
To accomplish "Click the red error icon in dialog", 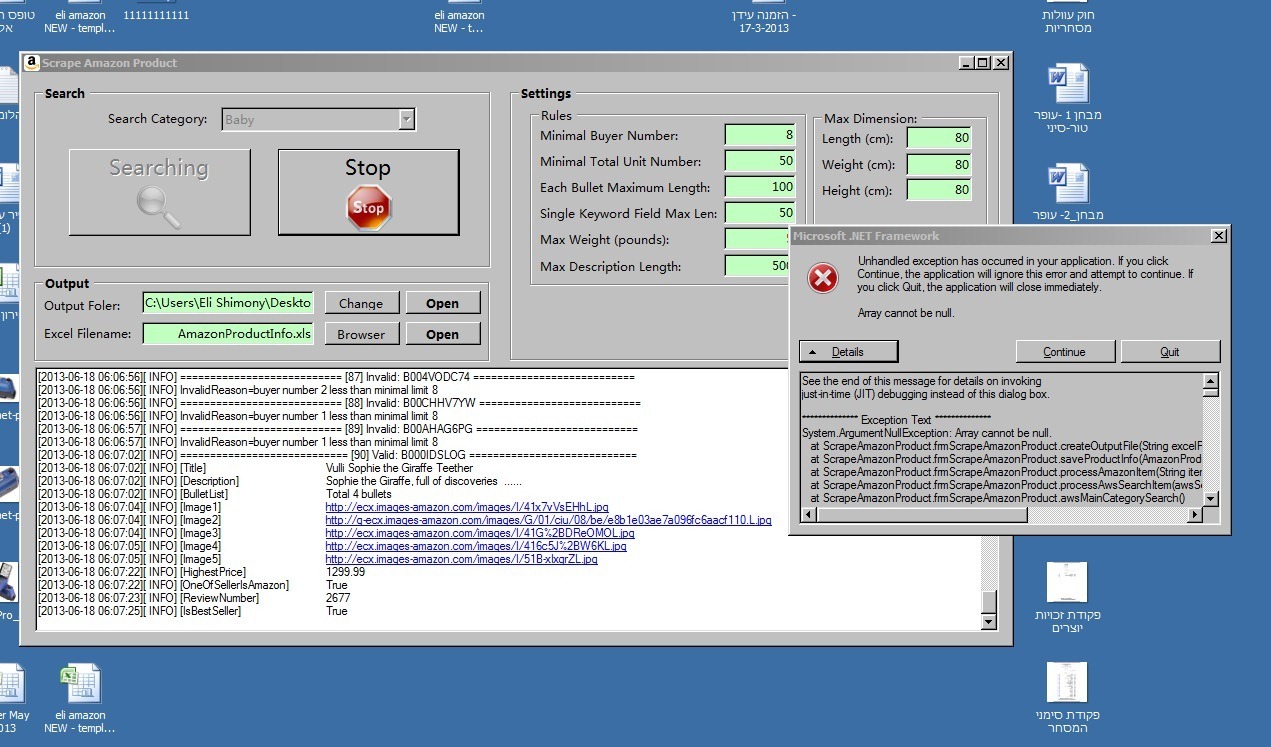I will (823, 278).
